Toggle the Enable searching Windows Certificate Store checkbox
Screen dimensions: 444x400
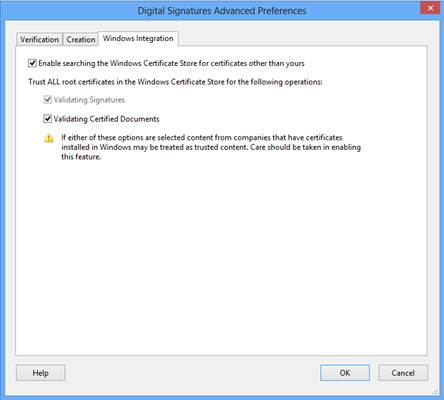click(x=32, y=63)
